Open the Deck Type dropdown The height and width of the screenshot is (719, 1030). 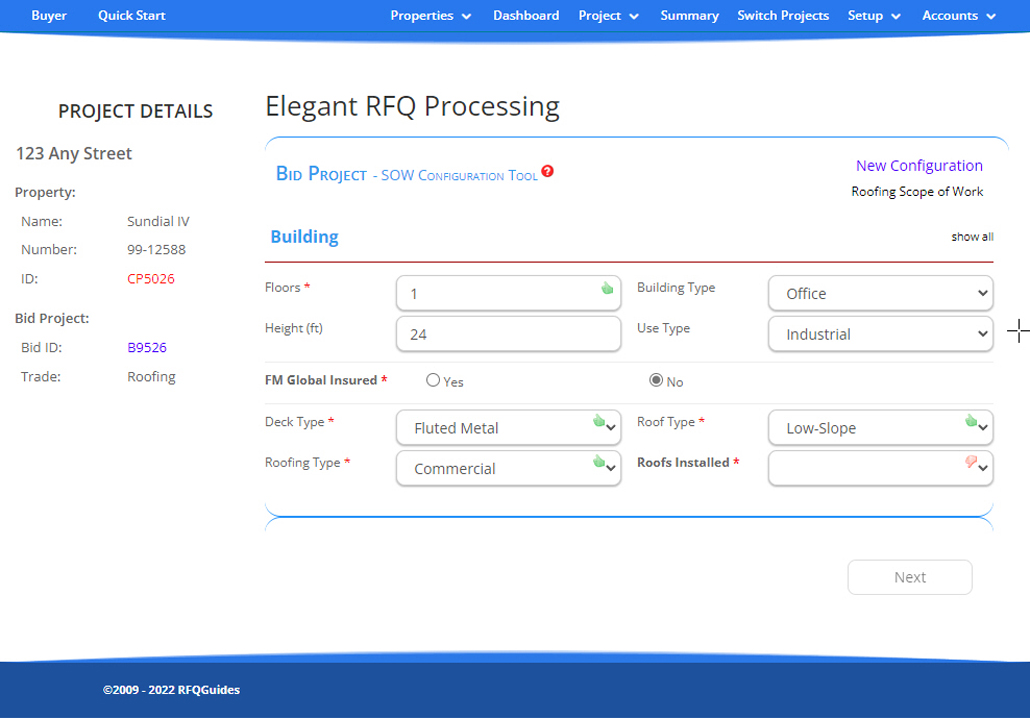508,428
